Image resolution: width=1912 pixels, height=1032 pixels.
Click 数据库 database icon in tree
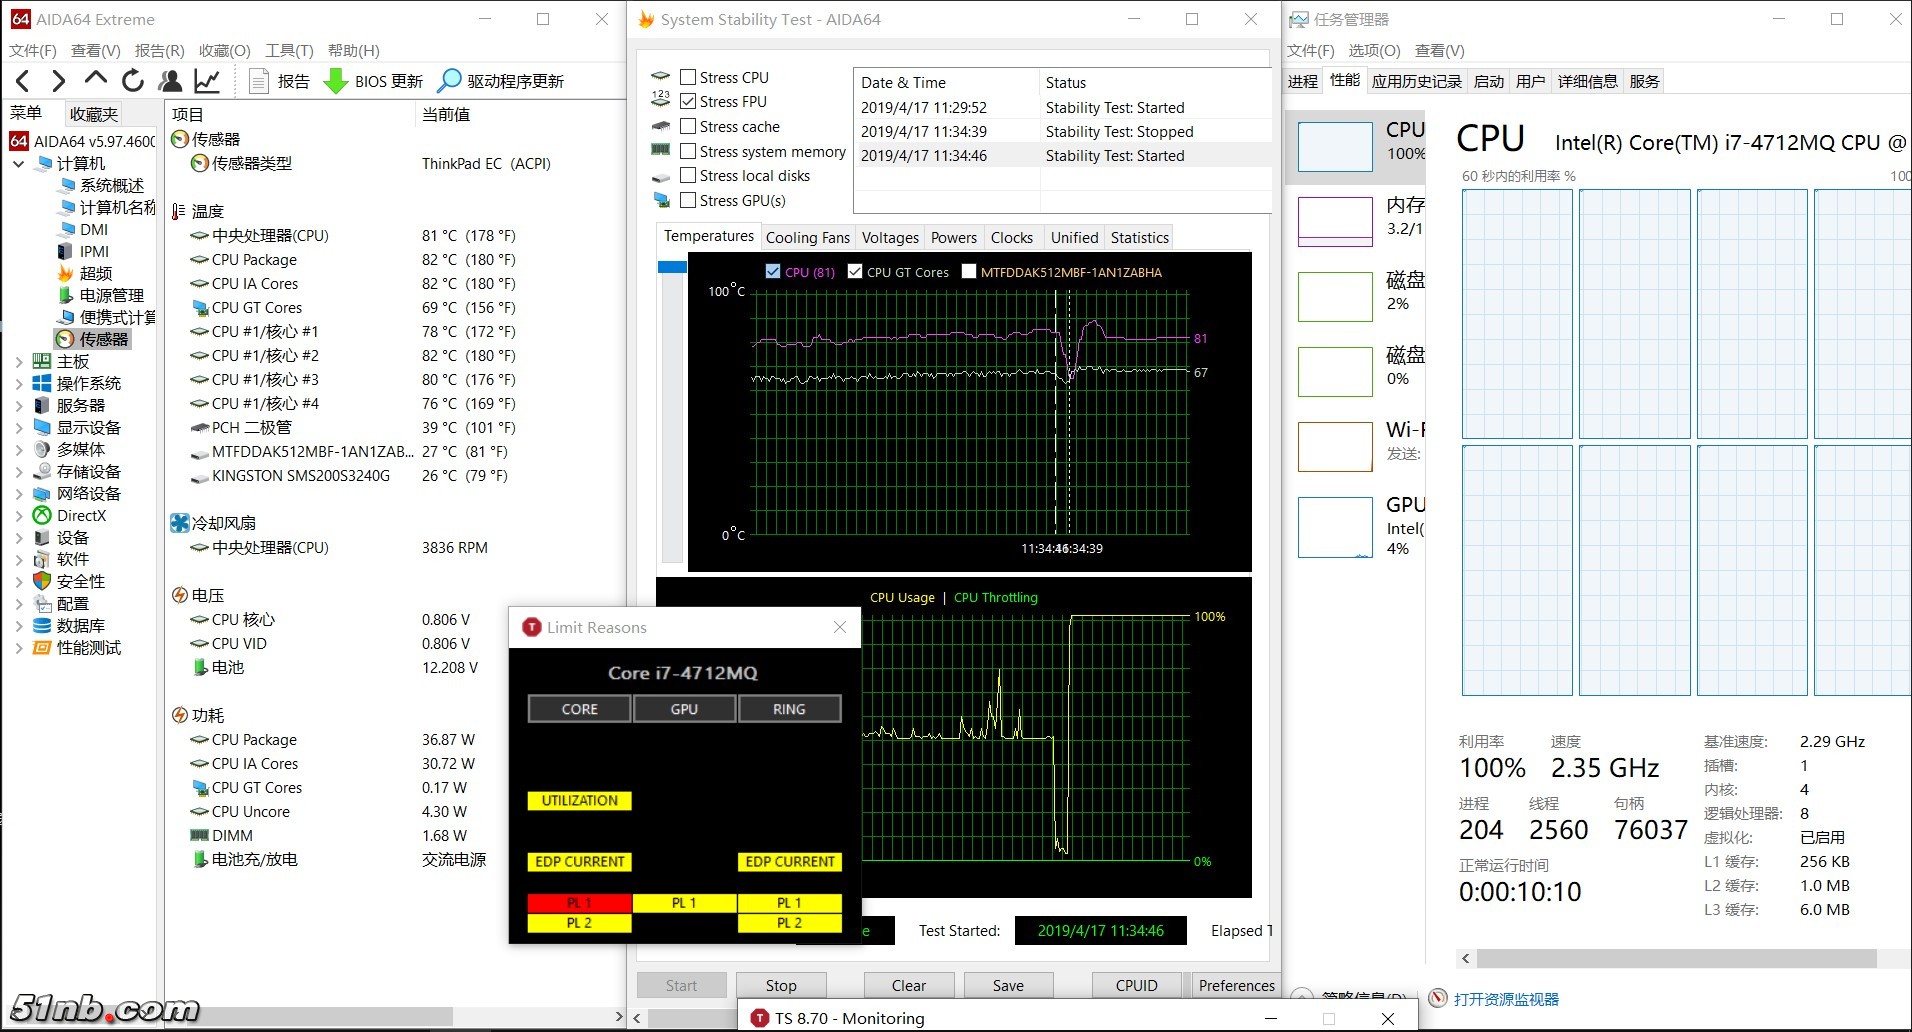42,625
